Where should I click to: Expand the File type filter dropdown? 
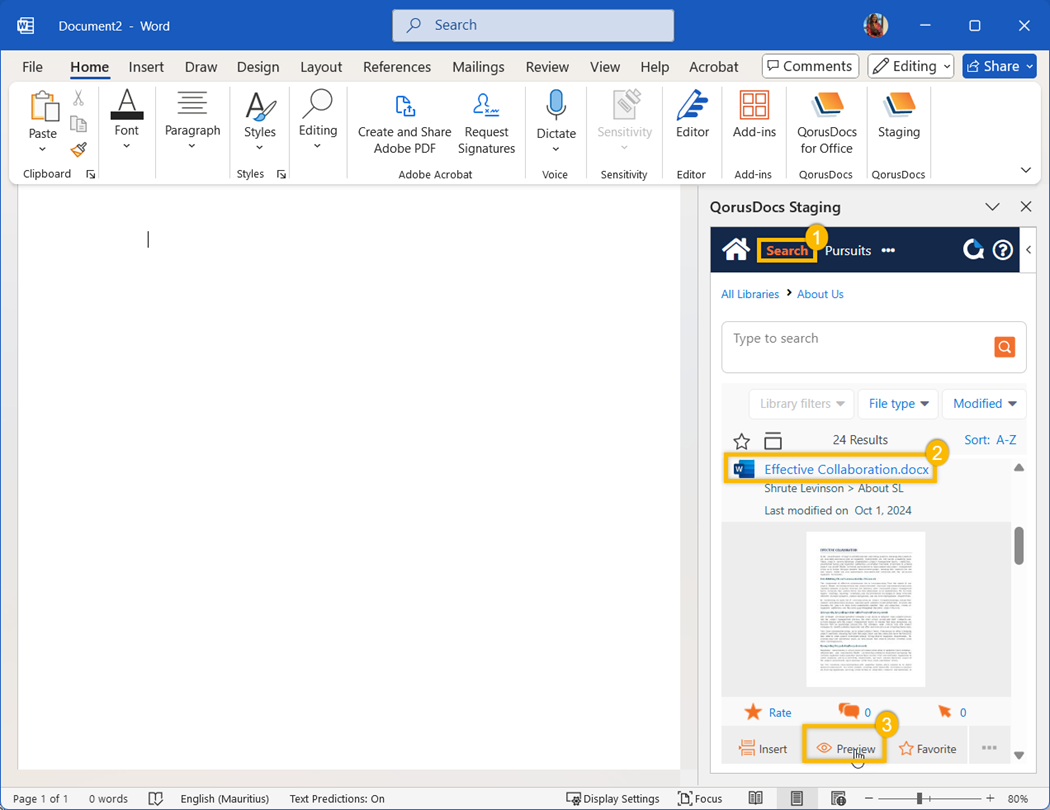point(897,404)
